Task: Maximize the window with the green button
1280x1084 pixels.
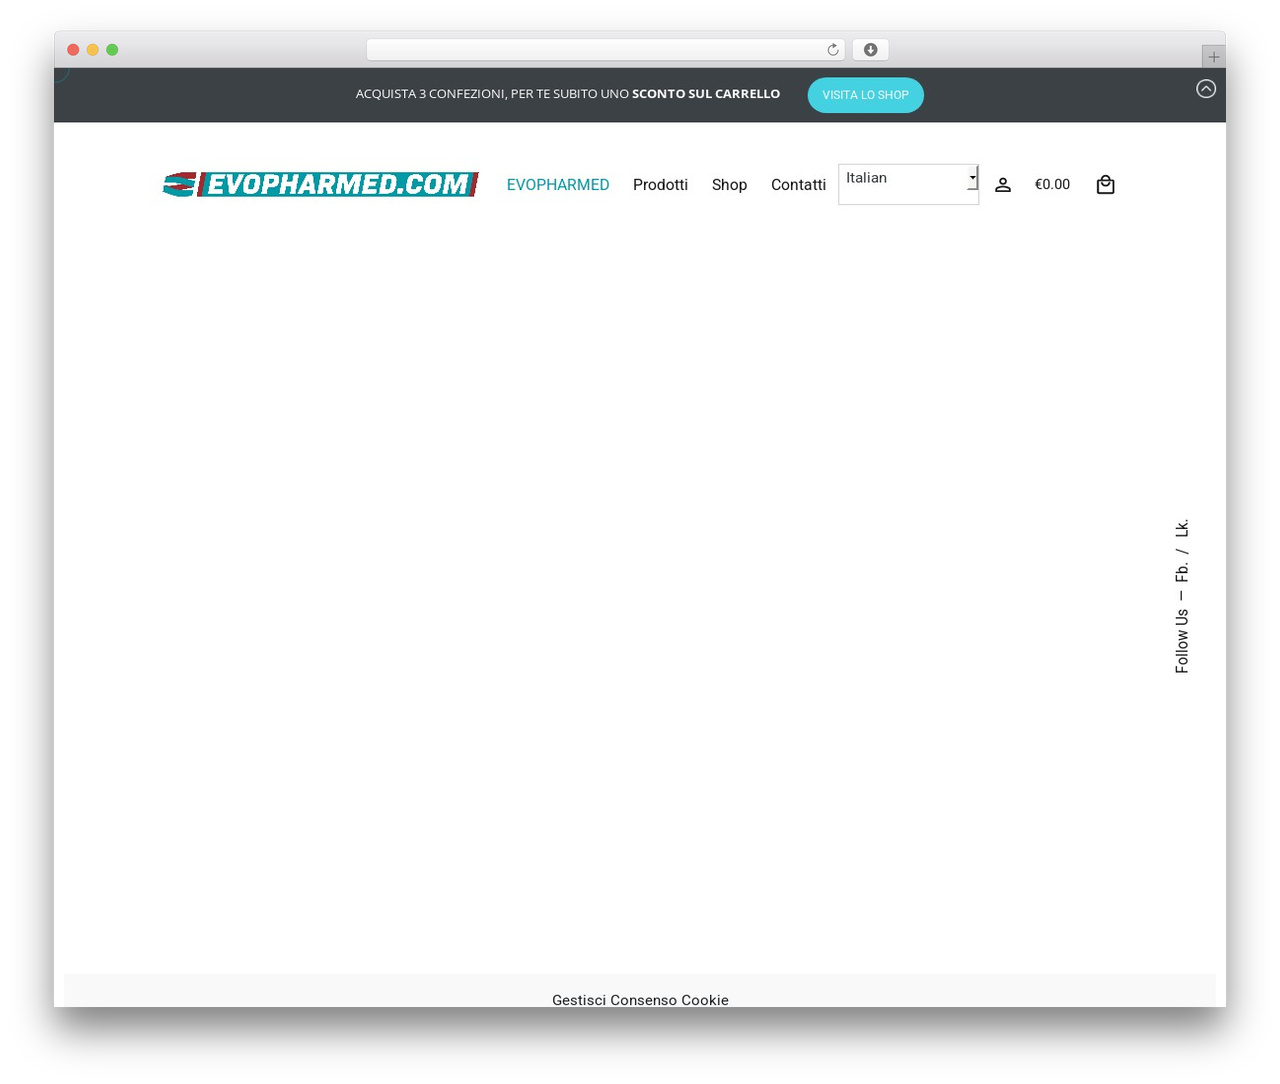Action: 112,50
